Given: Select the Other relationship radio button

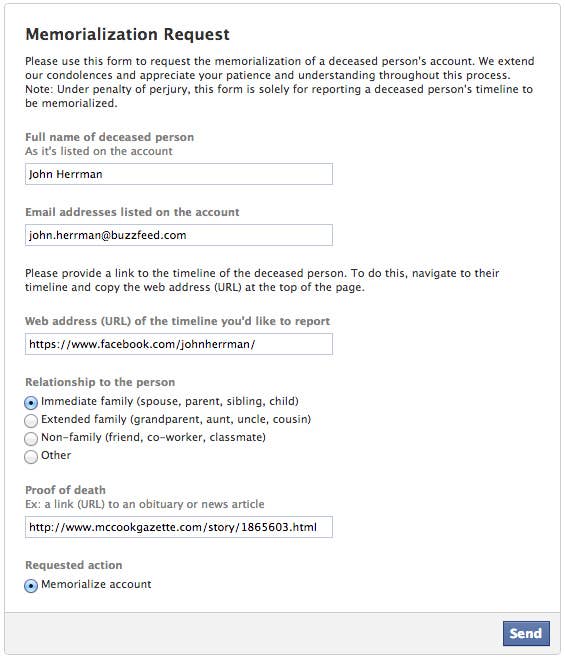Looking at the screenshot, I should coord(31,457).
